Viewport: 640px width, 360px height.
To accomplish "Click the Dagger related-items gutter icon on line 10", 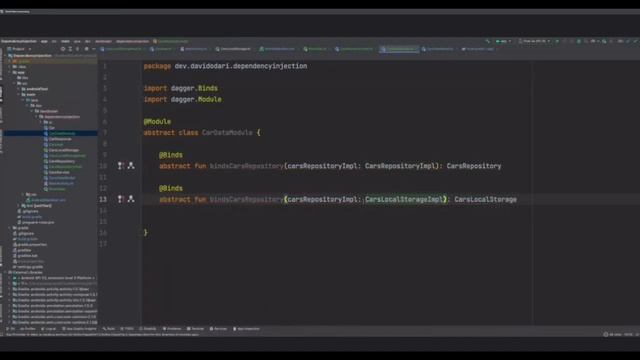I will point(131,166).
